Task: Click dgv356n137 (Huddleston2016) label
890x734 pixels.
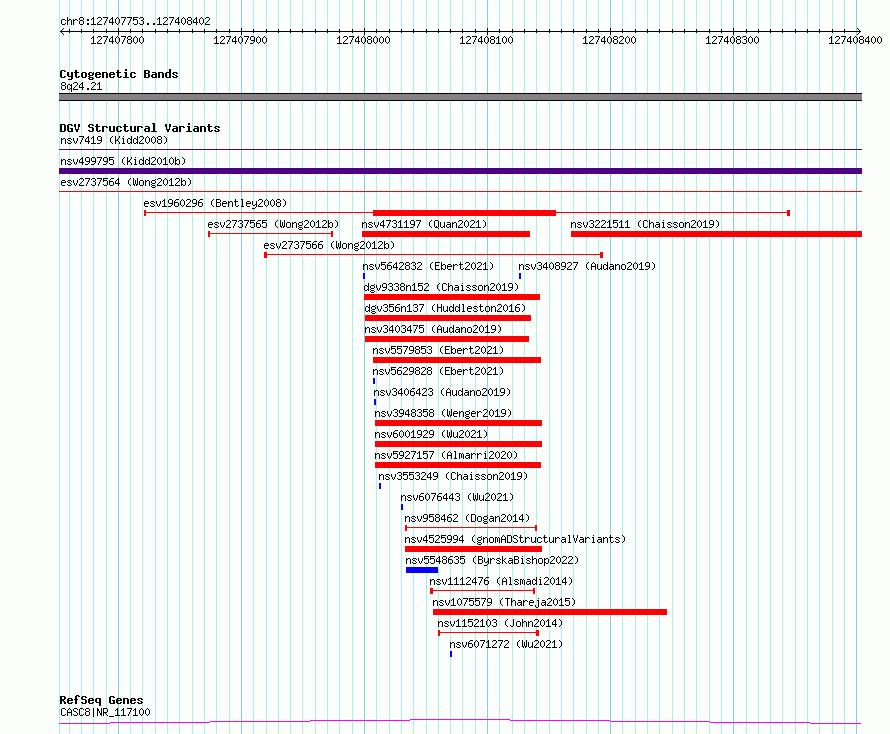Action: pos(445,308)
